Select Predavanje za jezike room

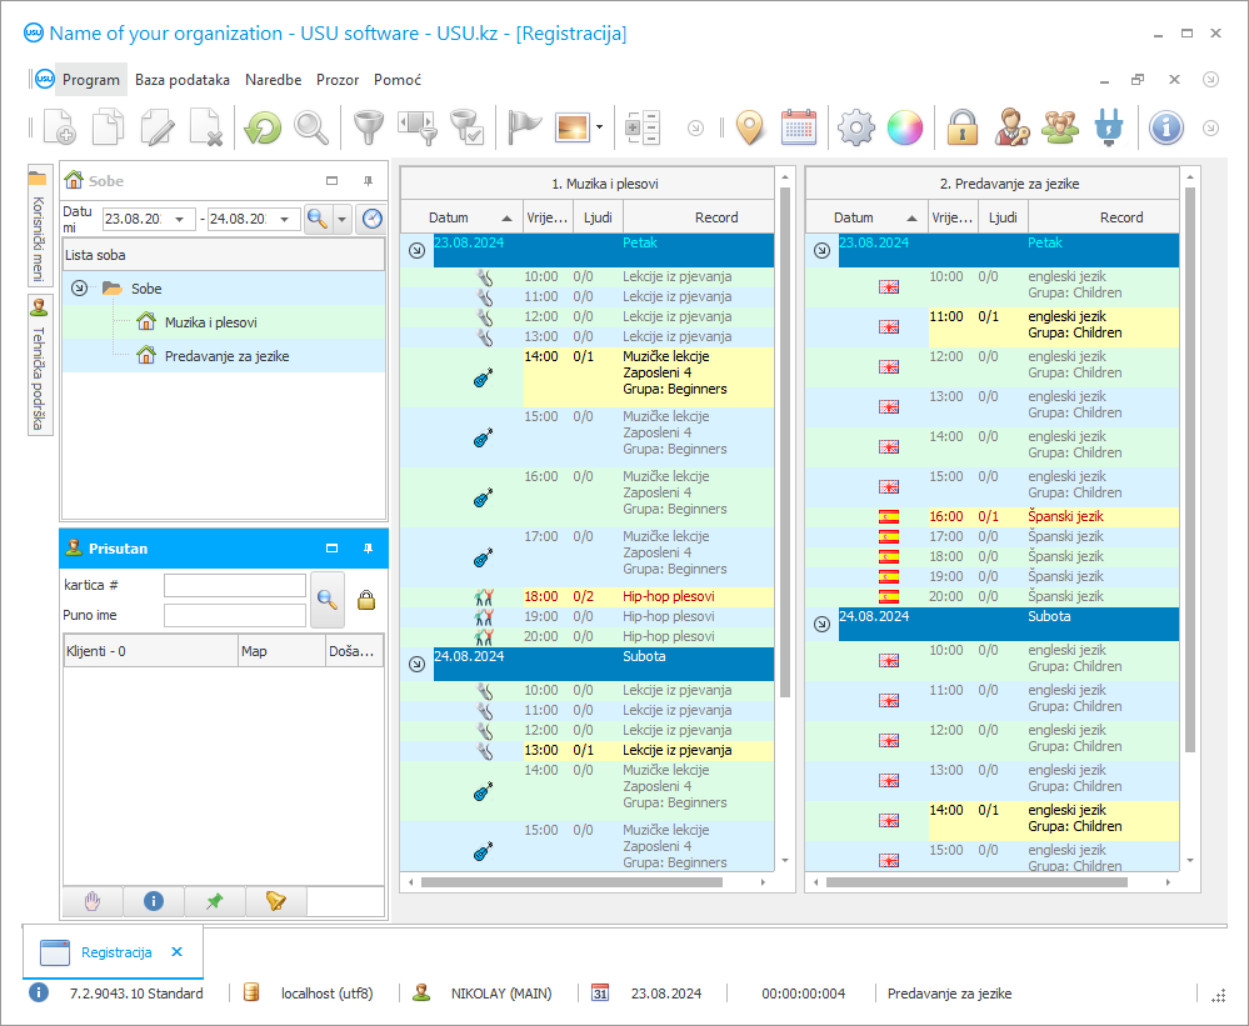[x=227, y=356]
